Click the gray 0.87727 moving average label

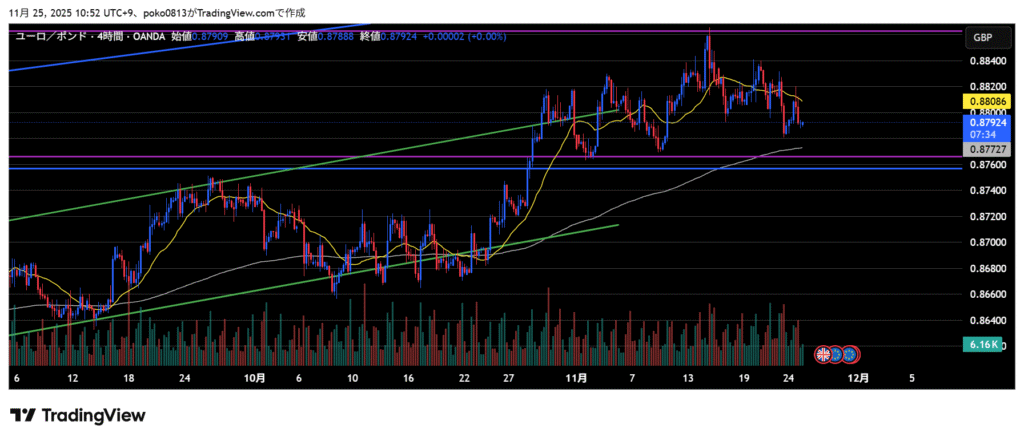click(x=985, y=148)
